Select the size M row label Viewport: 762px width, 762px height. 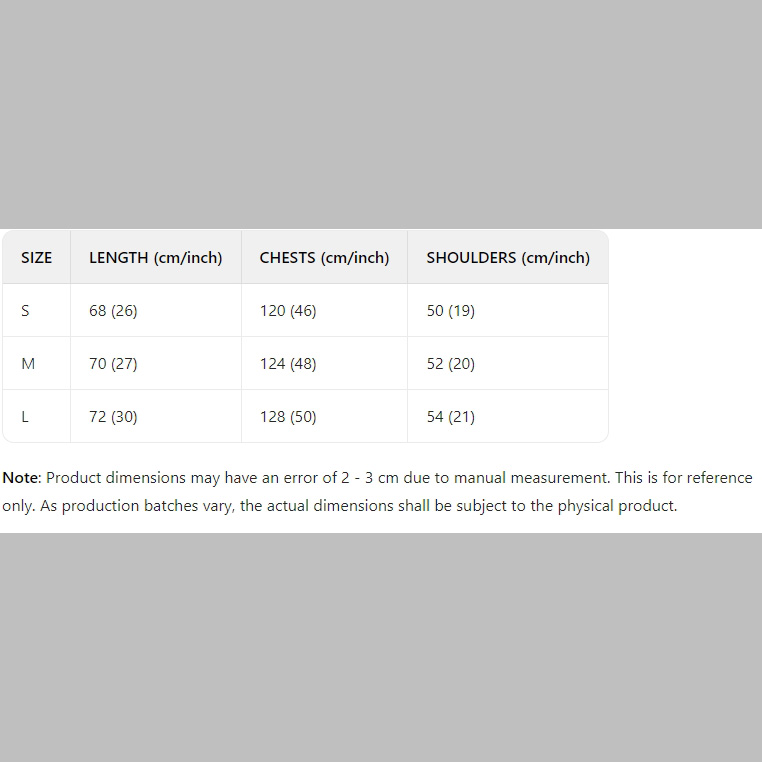[28, 364]
